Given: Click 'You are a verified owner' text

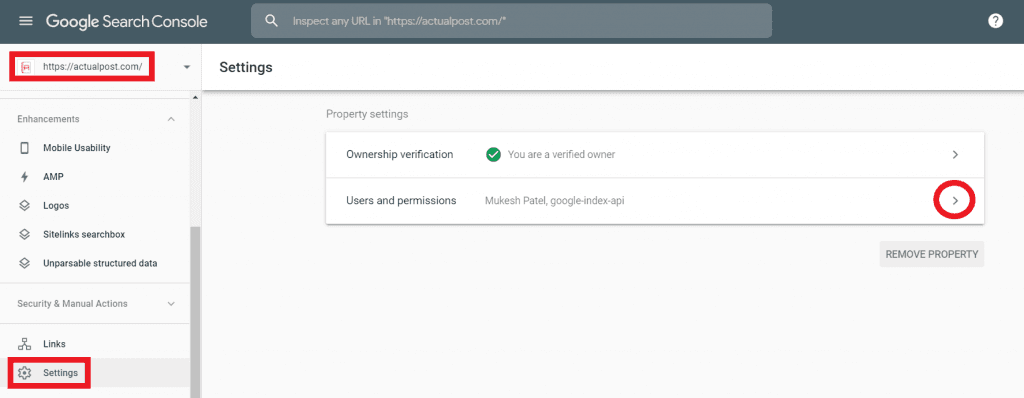Looking at the screenshot, I should (x=561, y=155).
